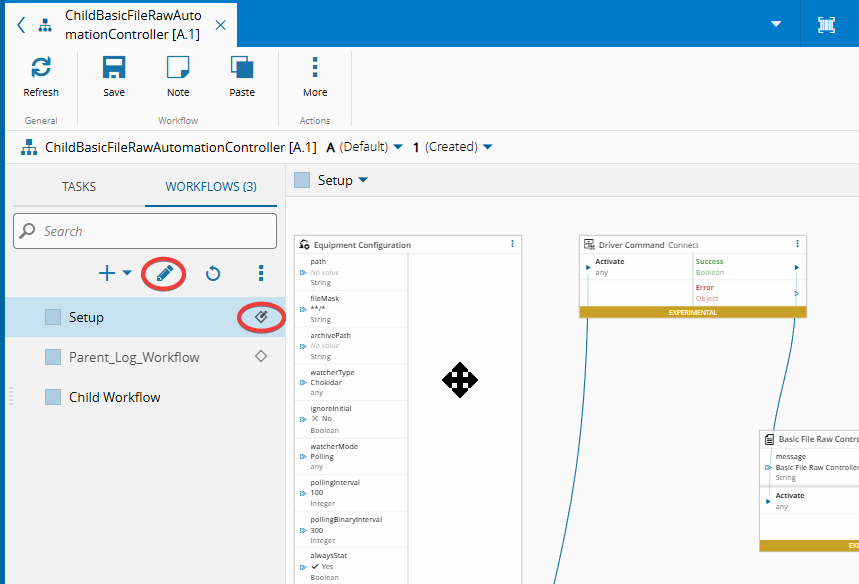Expand the Setup workflow selector dropdown

pyautogui.click(x=363, y=180)
